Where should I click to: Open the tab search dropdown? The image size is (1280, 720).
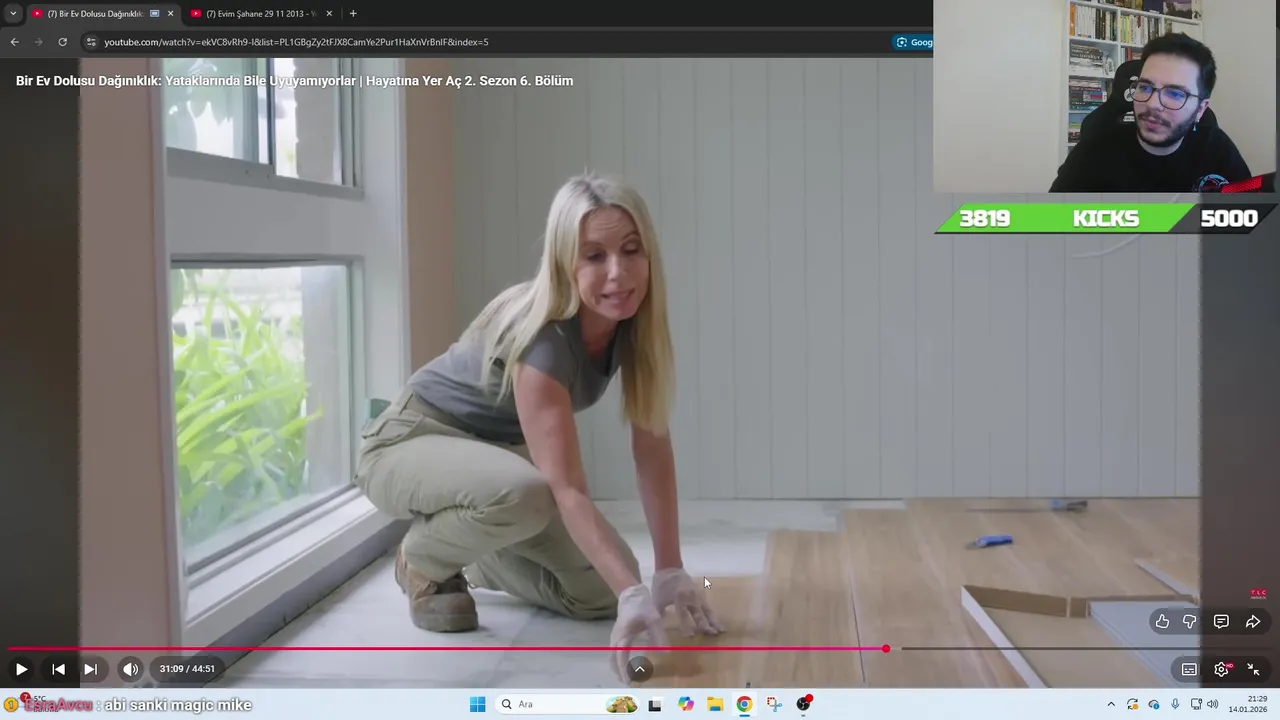(x=13, y=14)
